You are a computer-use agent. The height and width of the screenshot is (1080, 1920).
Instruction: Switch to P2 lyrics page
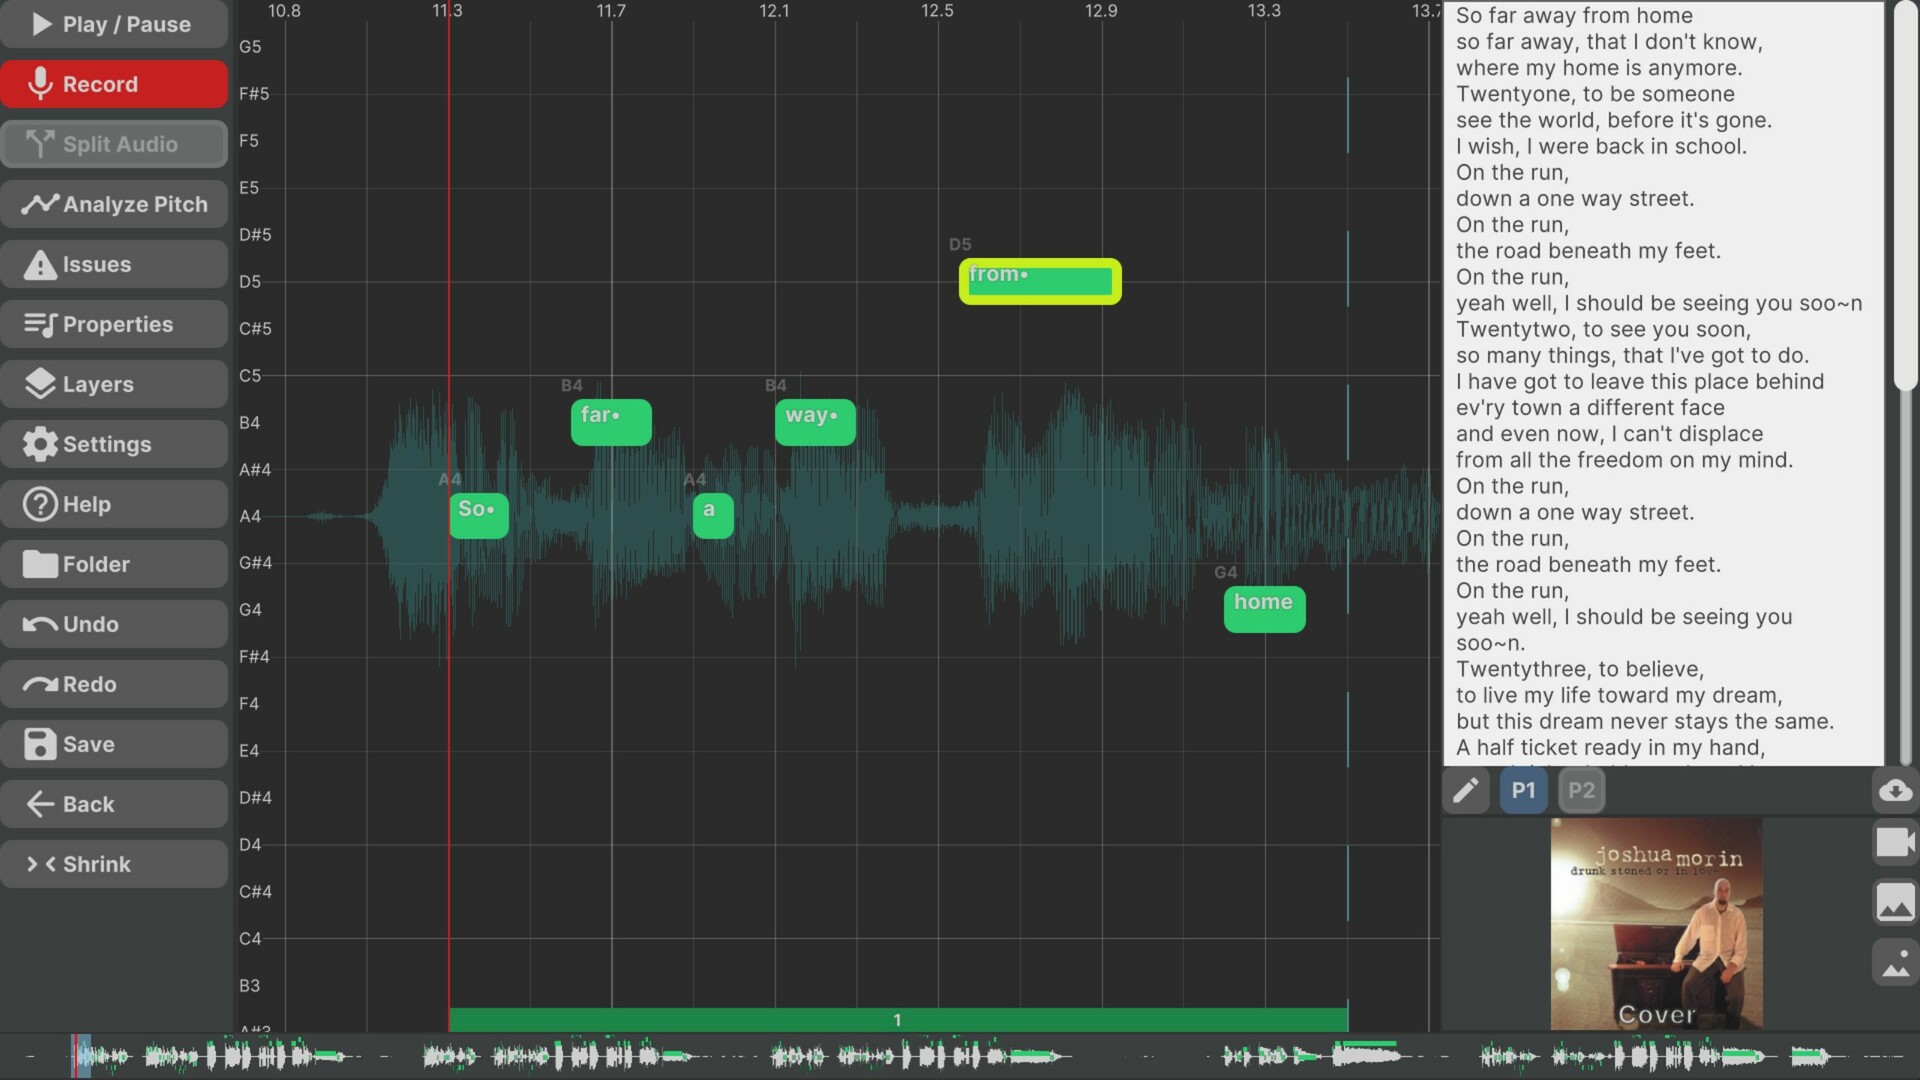pyautogui.click(x=1581, y=790)
